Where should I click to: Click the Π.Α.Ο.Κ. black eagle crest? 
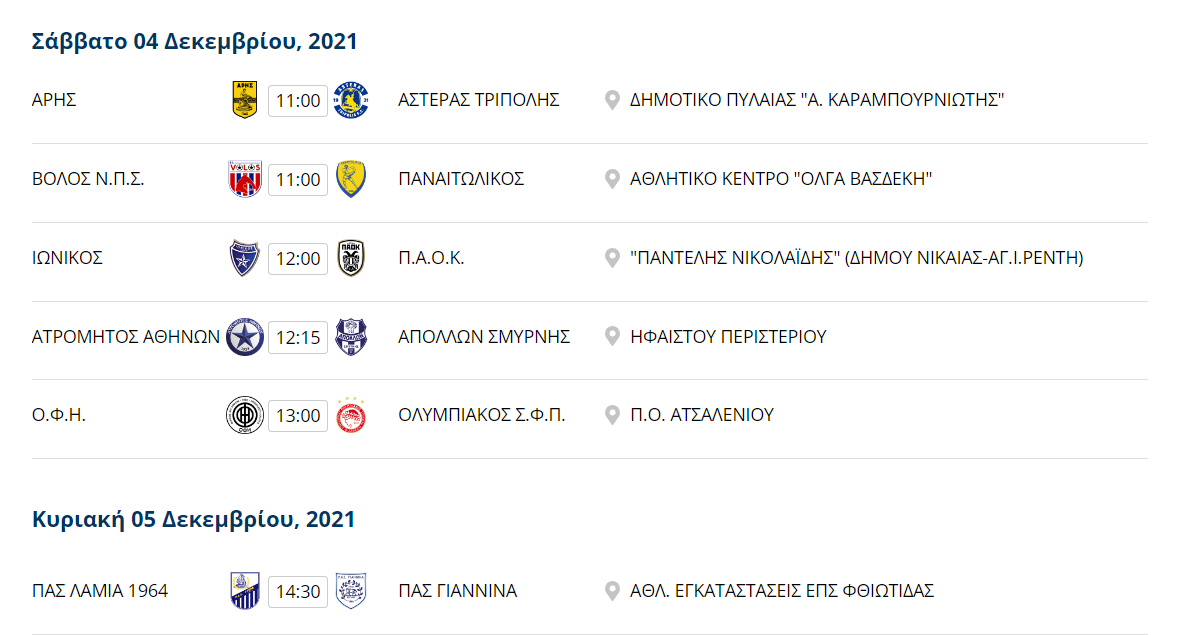click(x=351, y=258)
